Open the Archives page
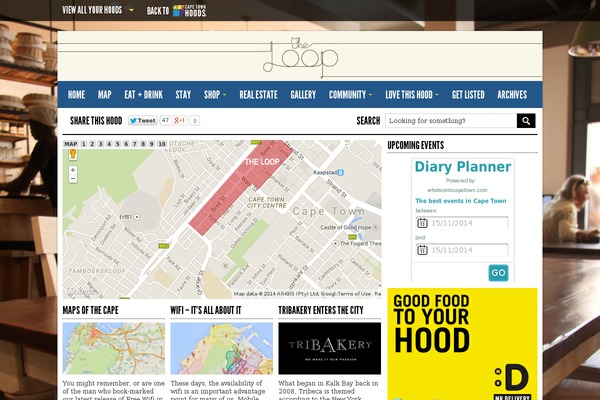The height and width of the screenshot is (400, 600). [512, 95]
